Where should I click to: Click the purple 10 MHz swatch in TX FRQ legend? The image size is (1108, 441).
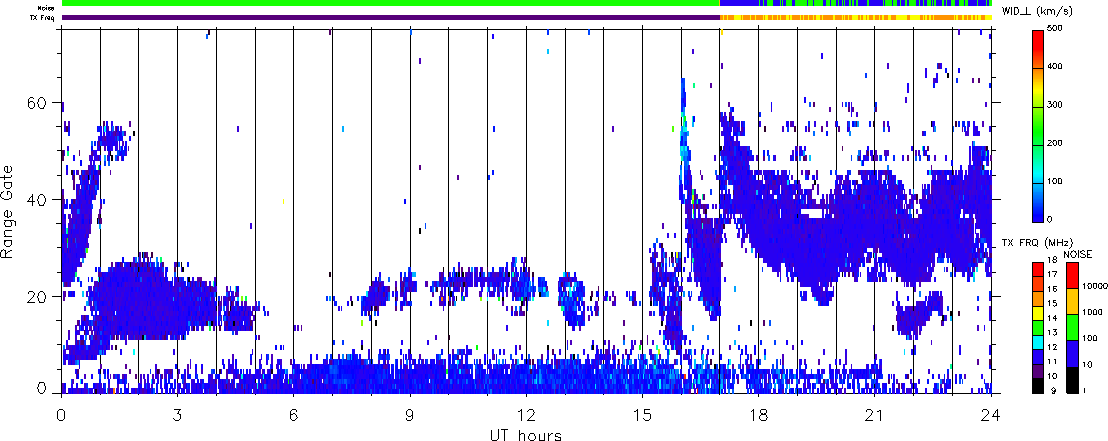pyautogui.click(x=1038, y=372)
